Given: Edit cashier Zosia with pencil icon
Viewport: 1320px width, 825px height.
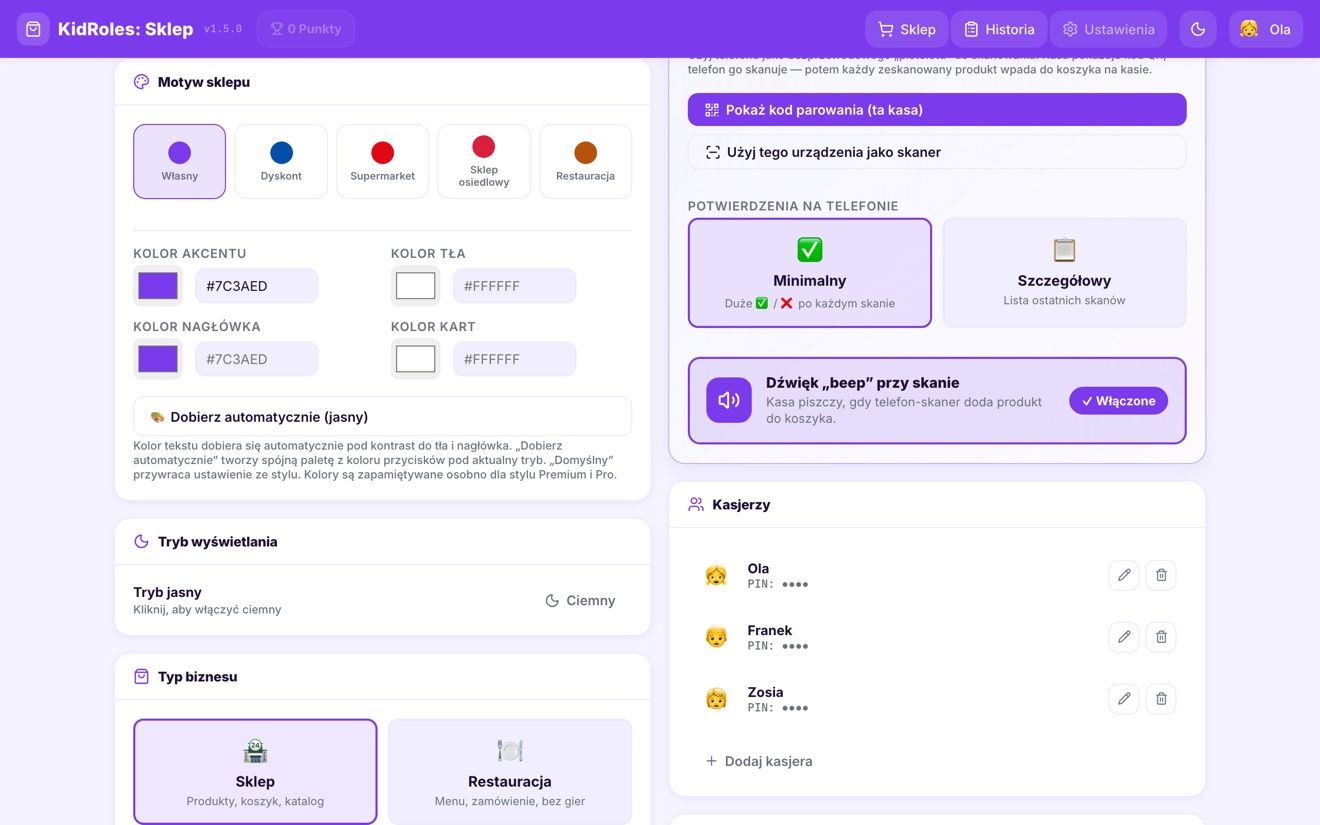Looking at the screenshot, I should click(x=1124, y=699).
